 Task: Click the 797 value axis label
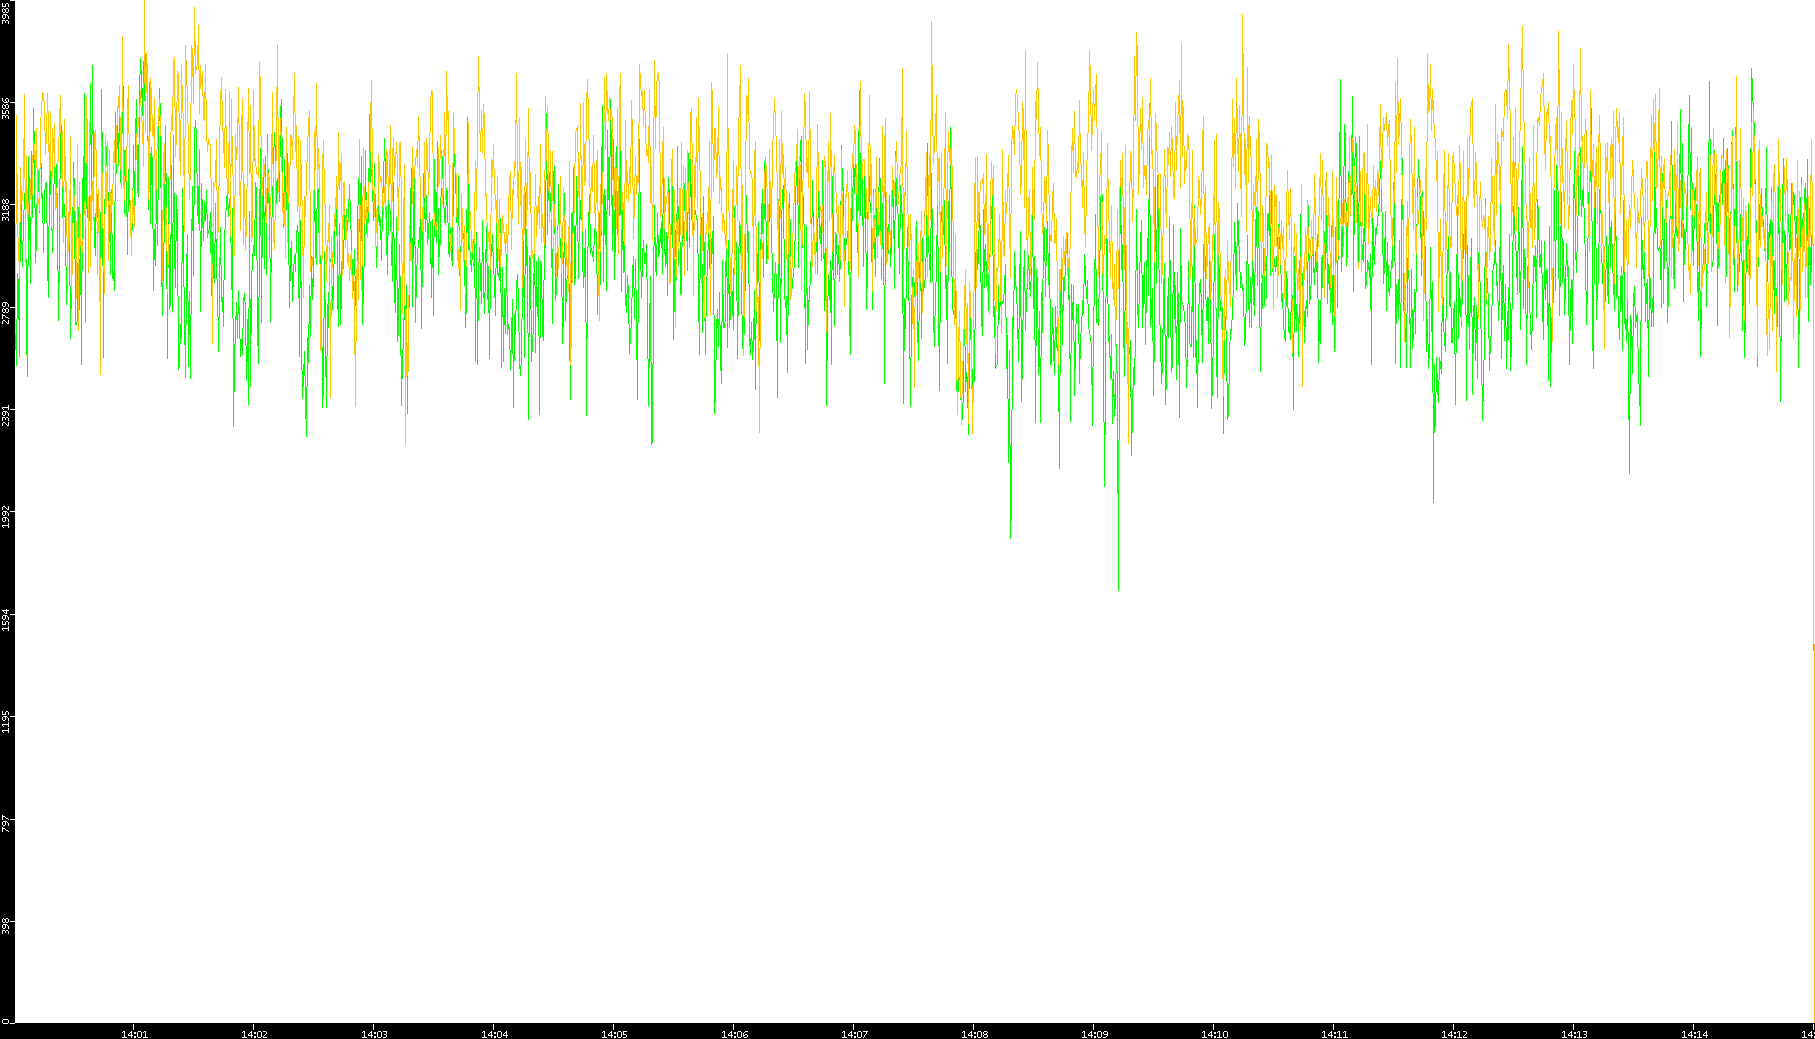(7, 824)
